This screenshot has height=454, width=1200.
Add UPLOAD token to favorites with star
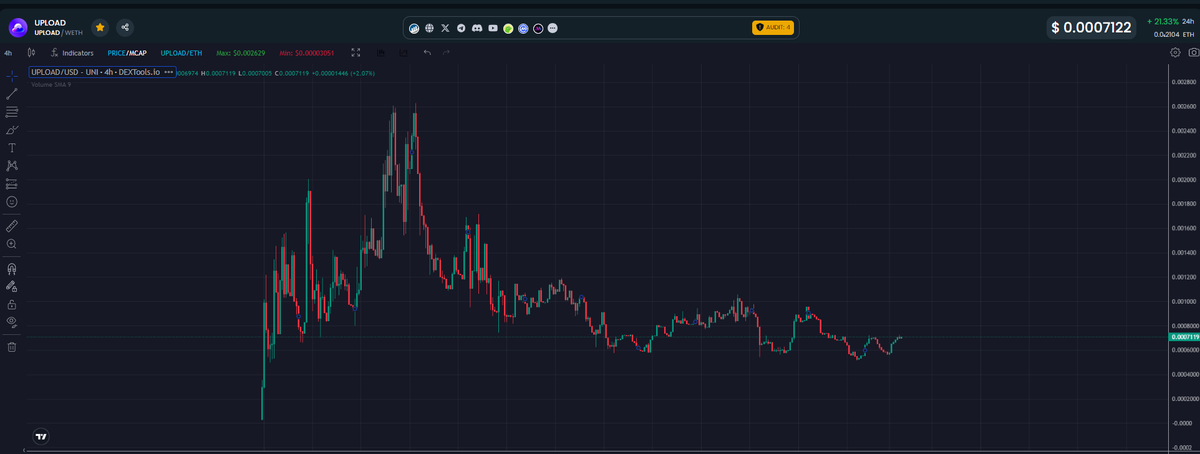point(100,27)
